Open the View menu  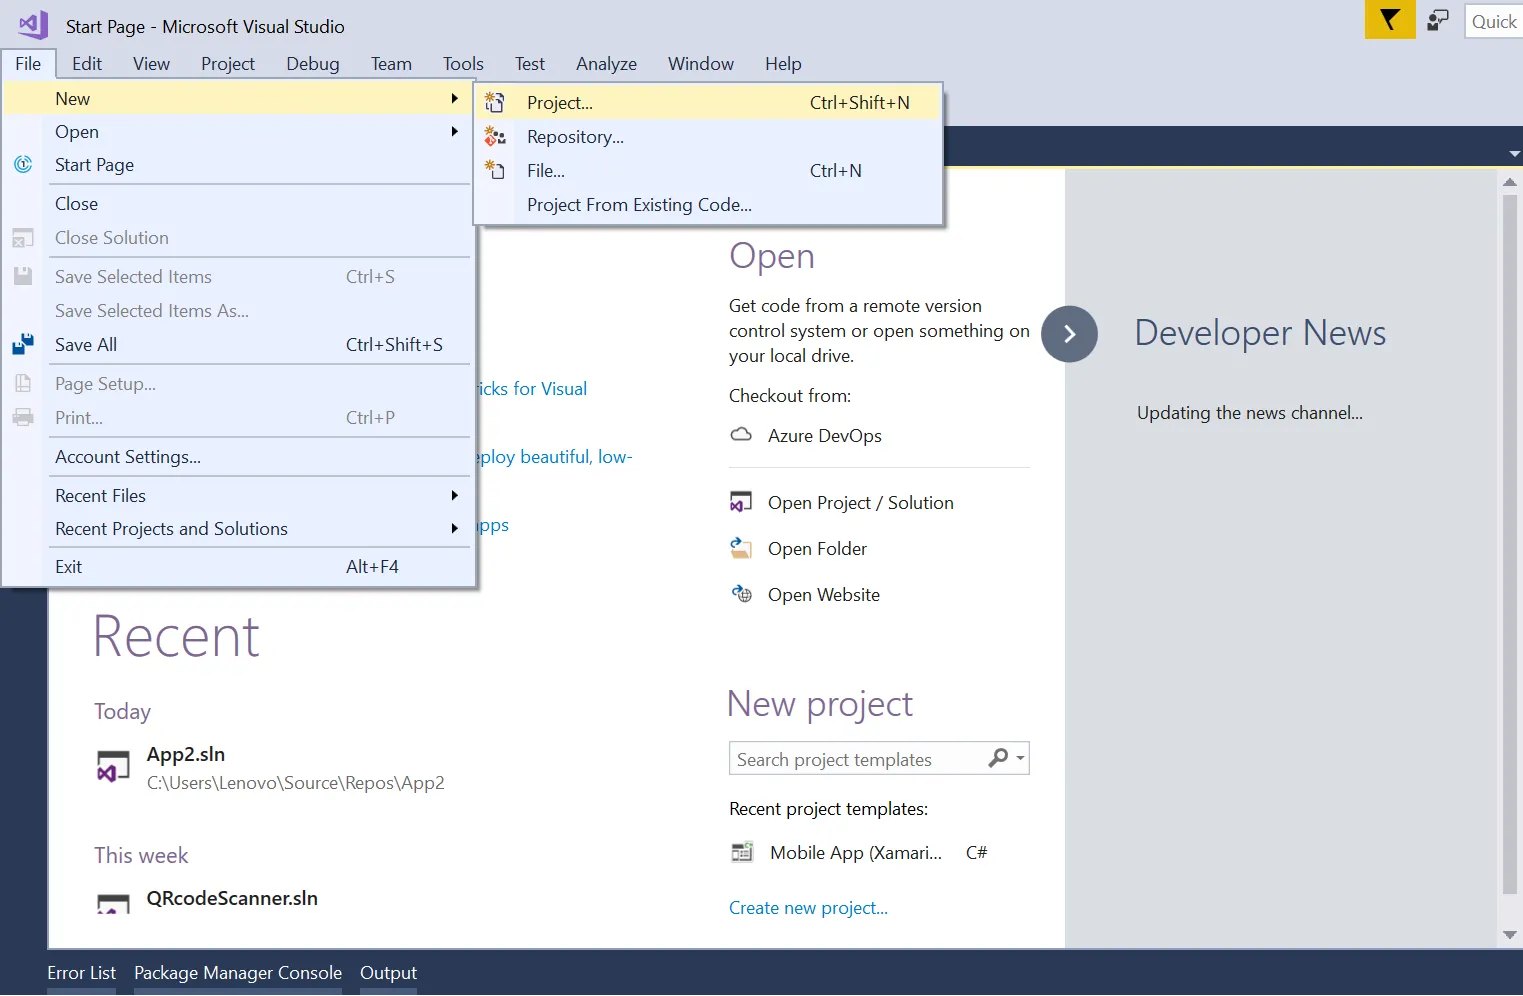coord(151,63)
